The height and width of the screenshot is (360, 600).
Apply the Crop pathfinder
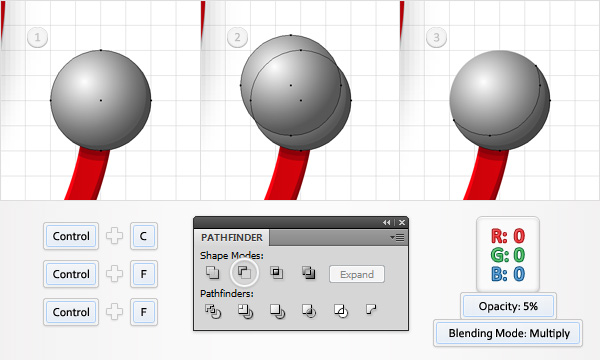309,311
